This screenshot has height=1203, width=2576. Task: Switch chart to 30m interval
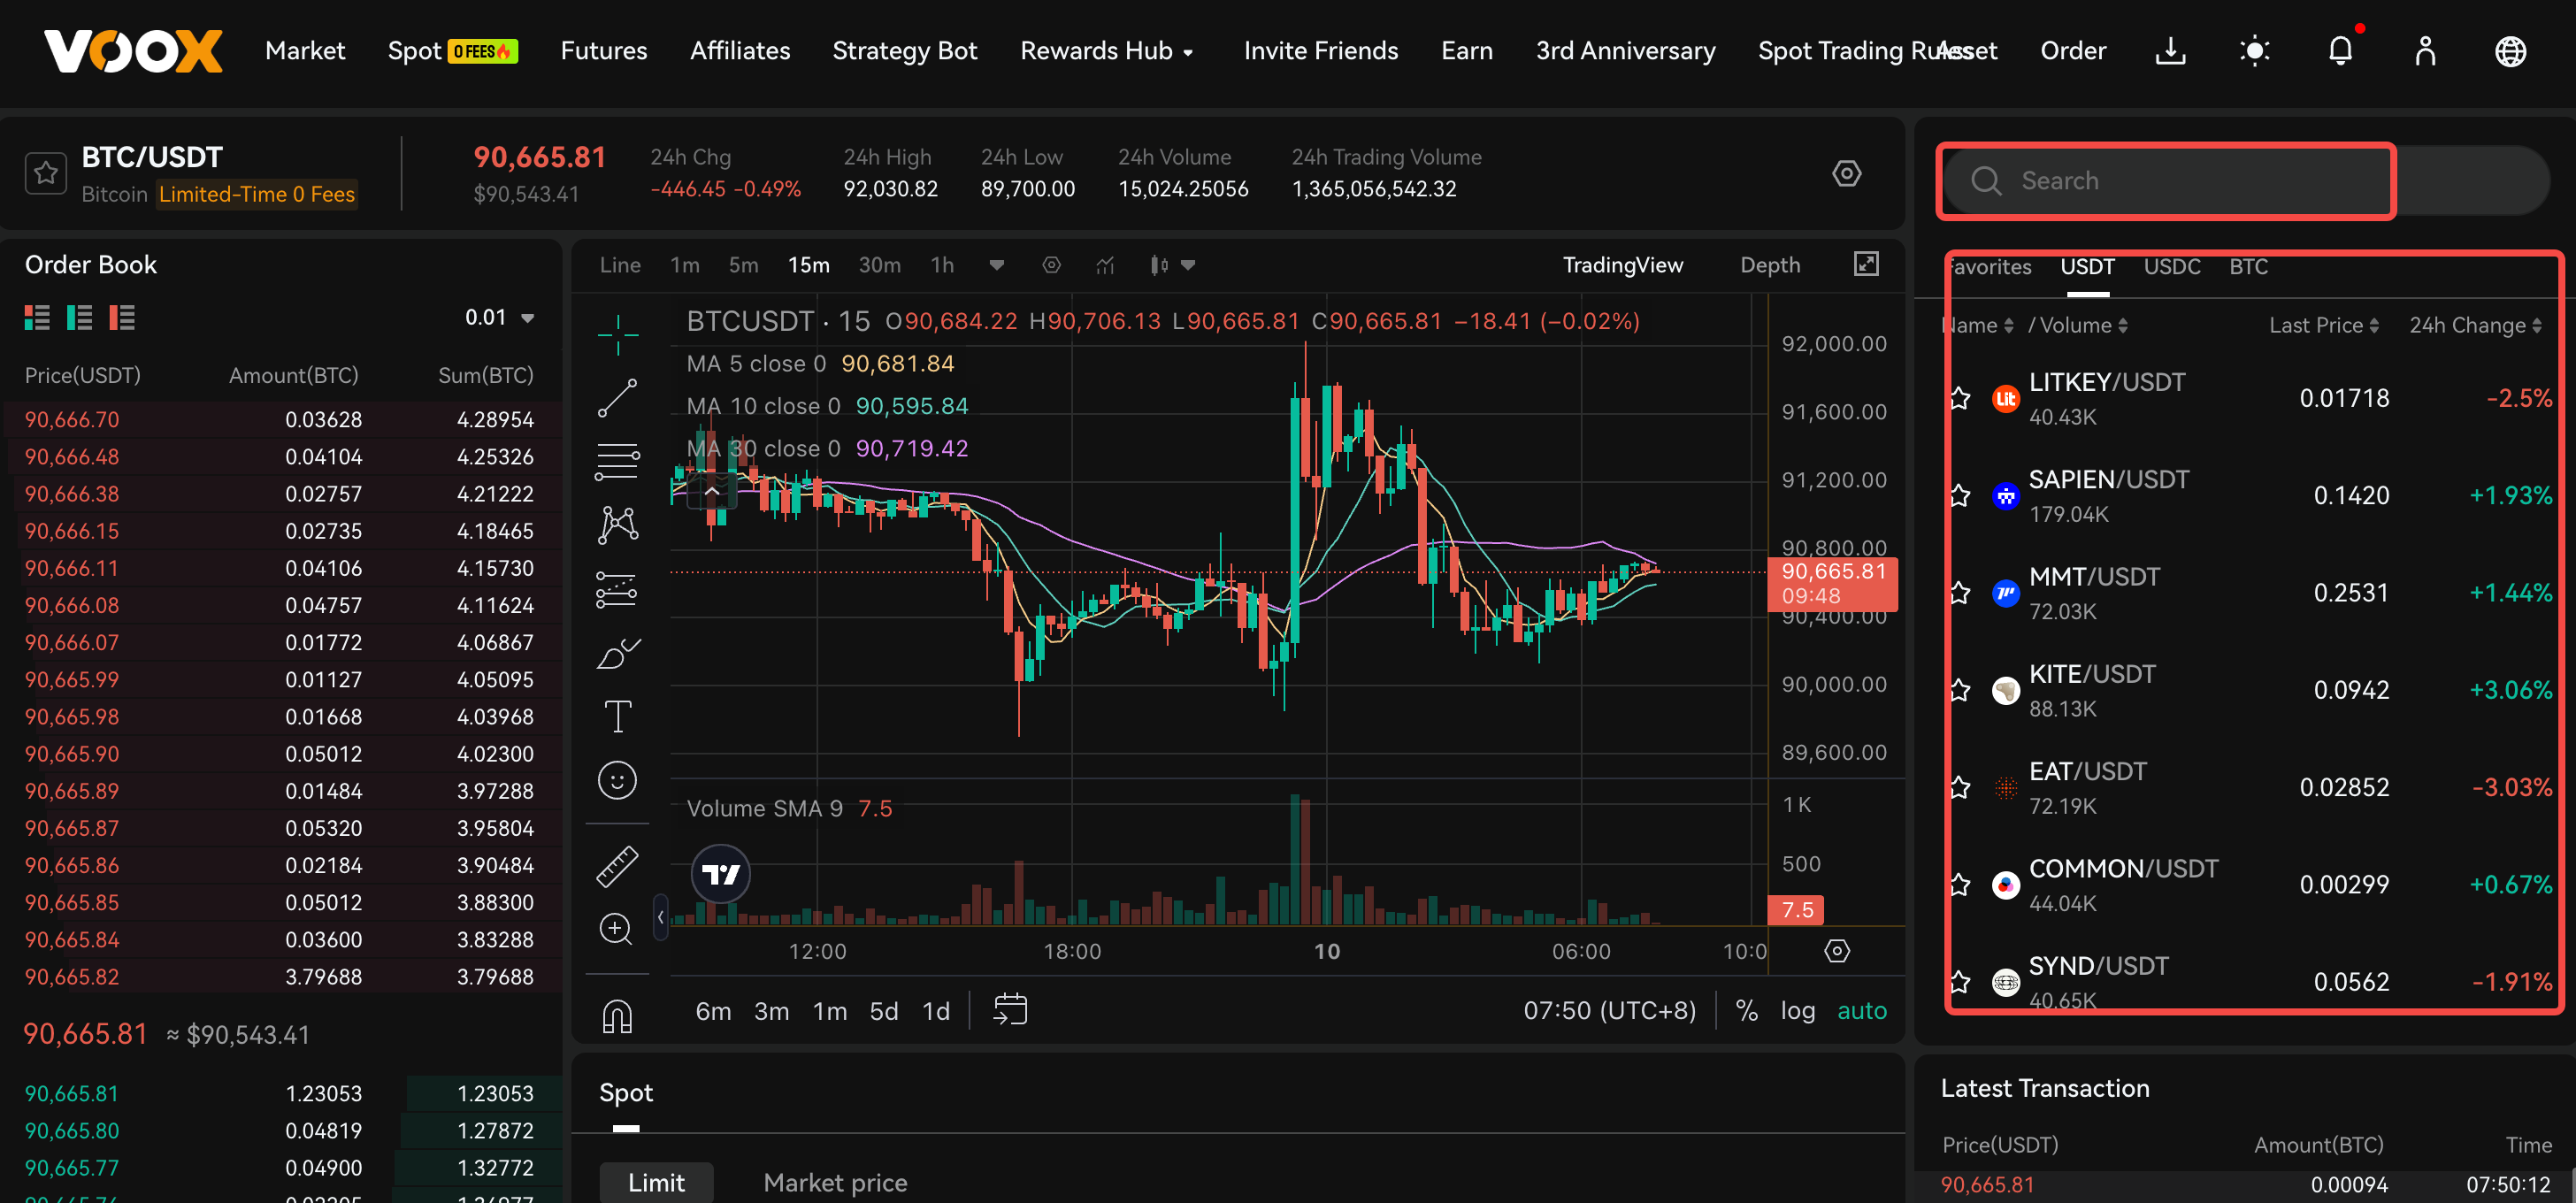click(880, 265)
